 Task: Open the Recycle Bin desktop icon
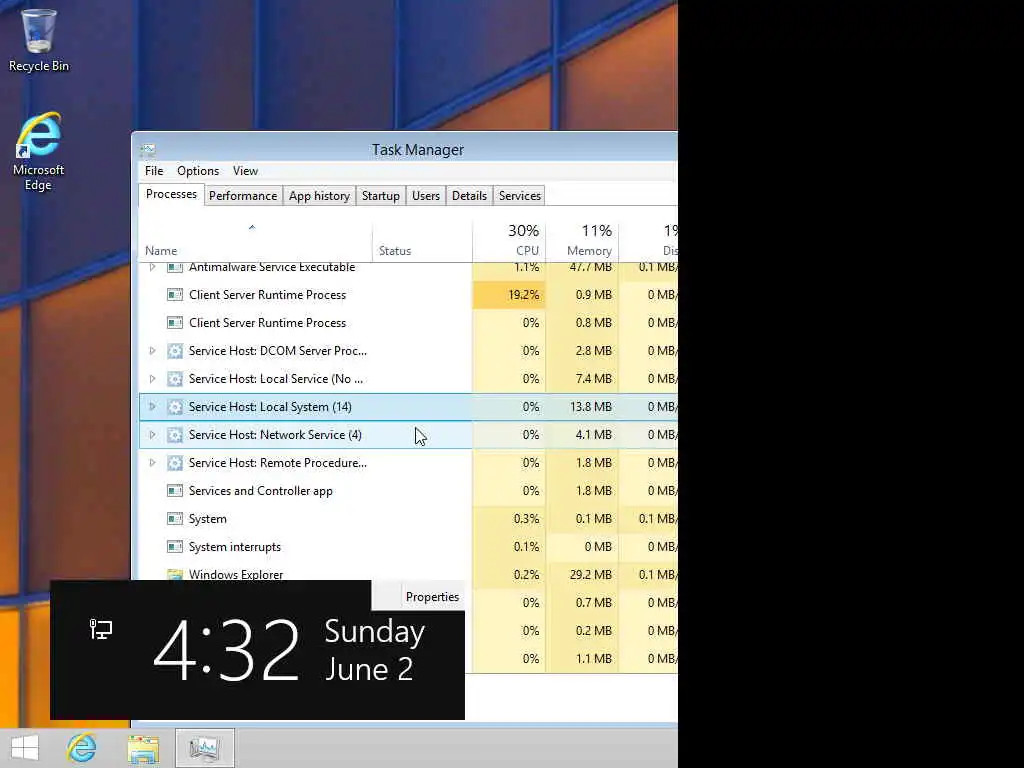point(39,40)
